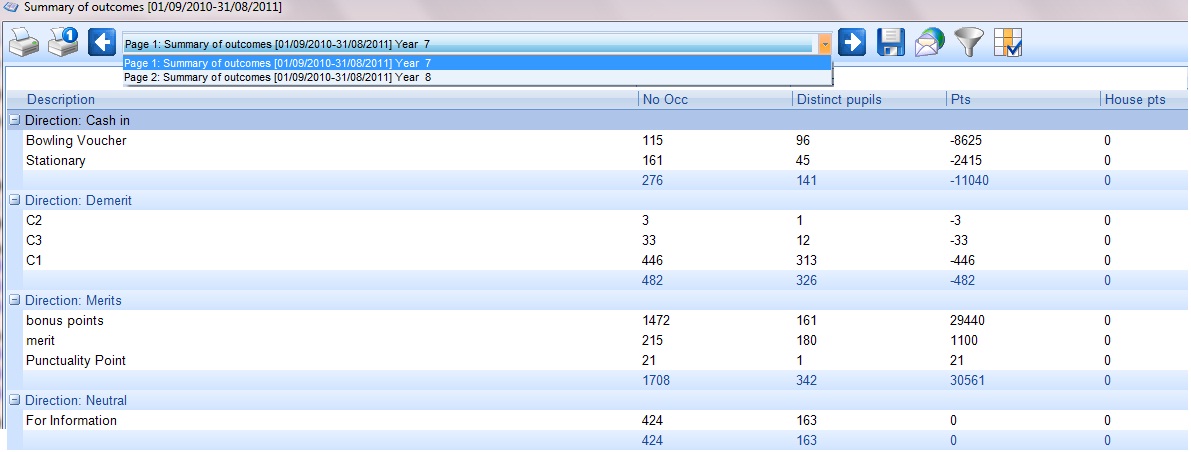Click the Merits No Occ total 1708
Screen dimensions: 1191x452
point(656,380)
